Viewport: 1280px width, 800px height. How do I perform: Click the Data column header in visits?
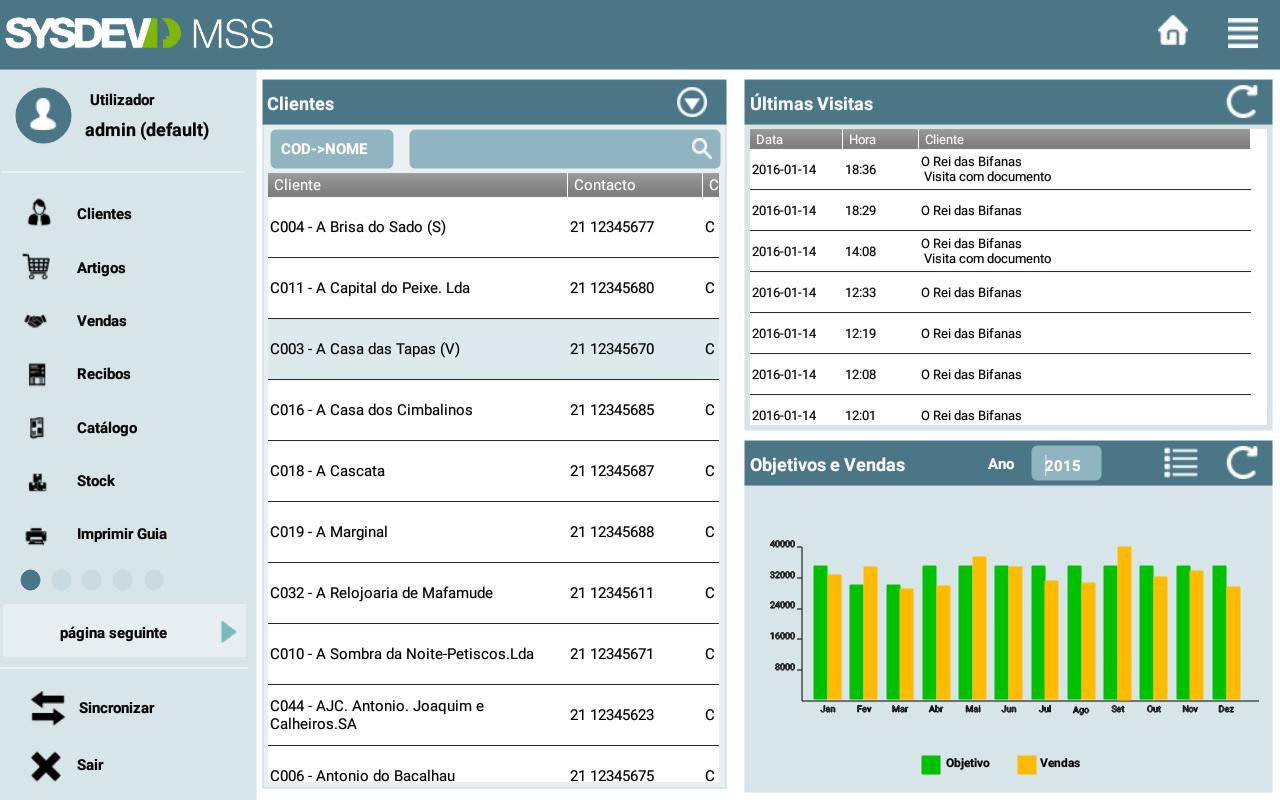pyautogui.click(x=796, y=139)
